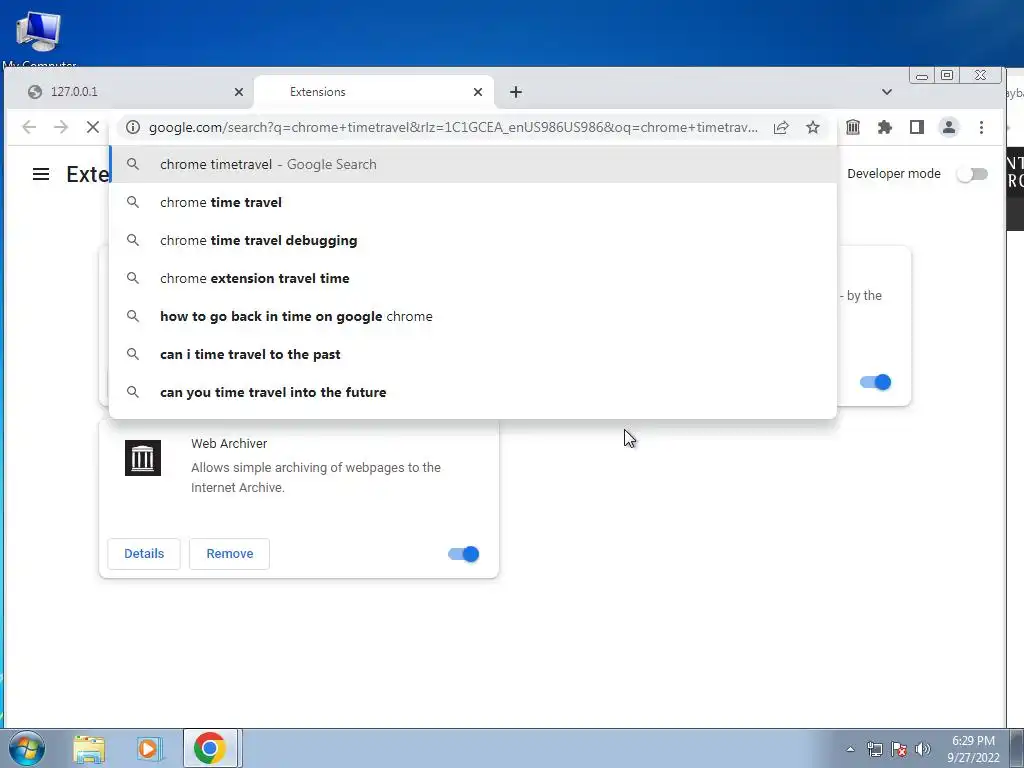Select the Chrome taskbar button

click(x=210, y=748)
